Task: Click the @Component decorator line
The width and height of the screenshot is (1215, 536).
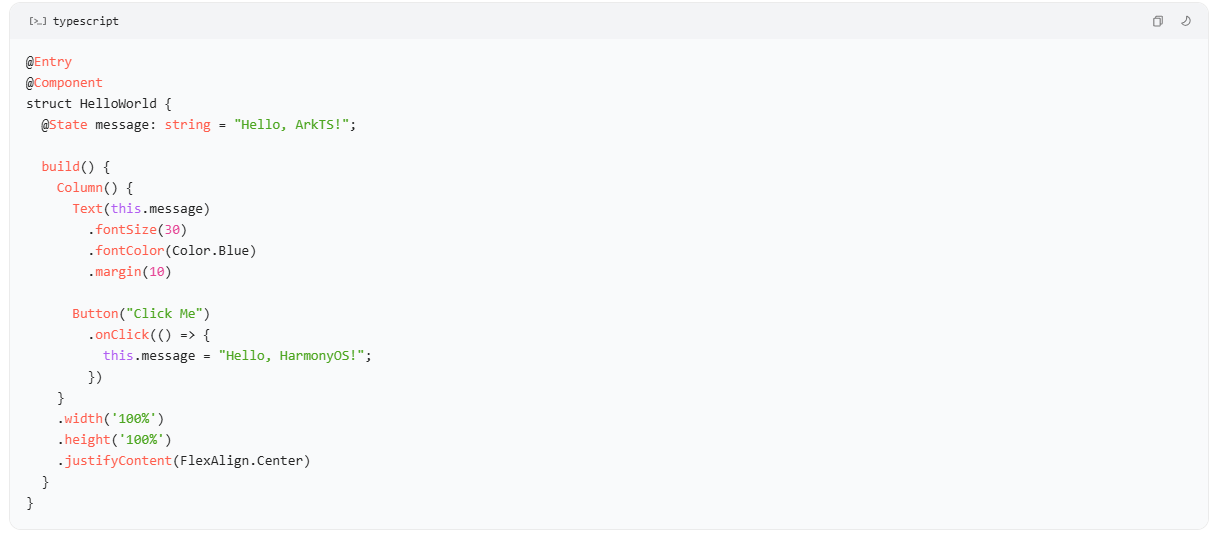Action: [x=64, y=83]
